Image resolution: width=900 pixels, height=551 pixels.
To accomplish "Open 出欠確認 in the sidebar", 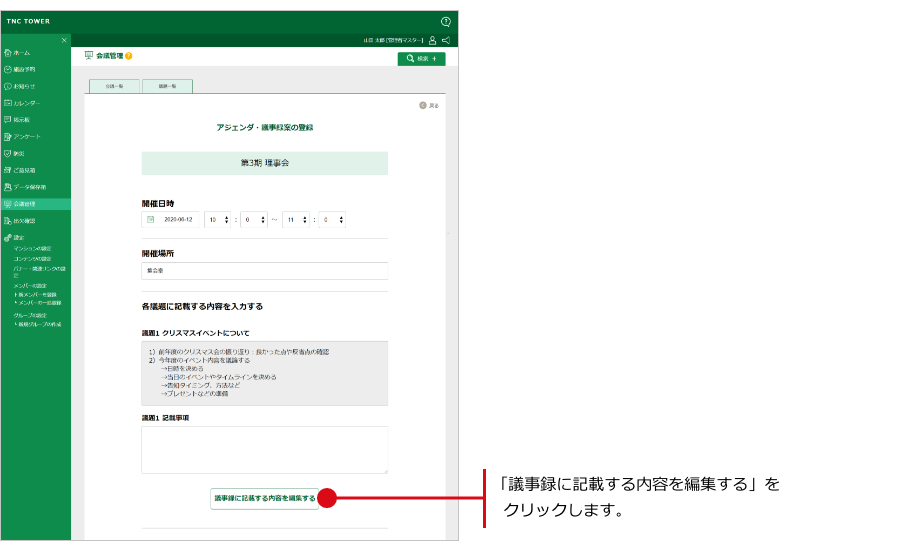I will (20, 221).
